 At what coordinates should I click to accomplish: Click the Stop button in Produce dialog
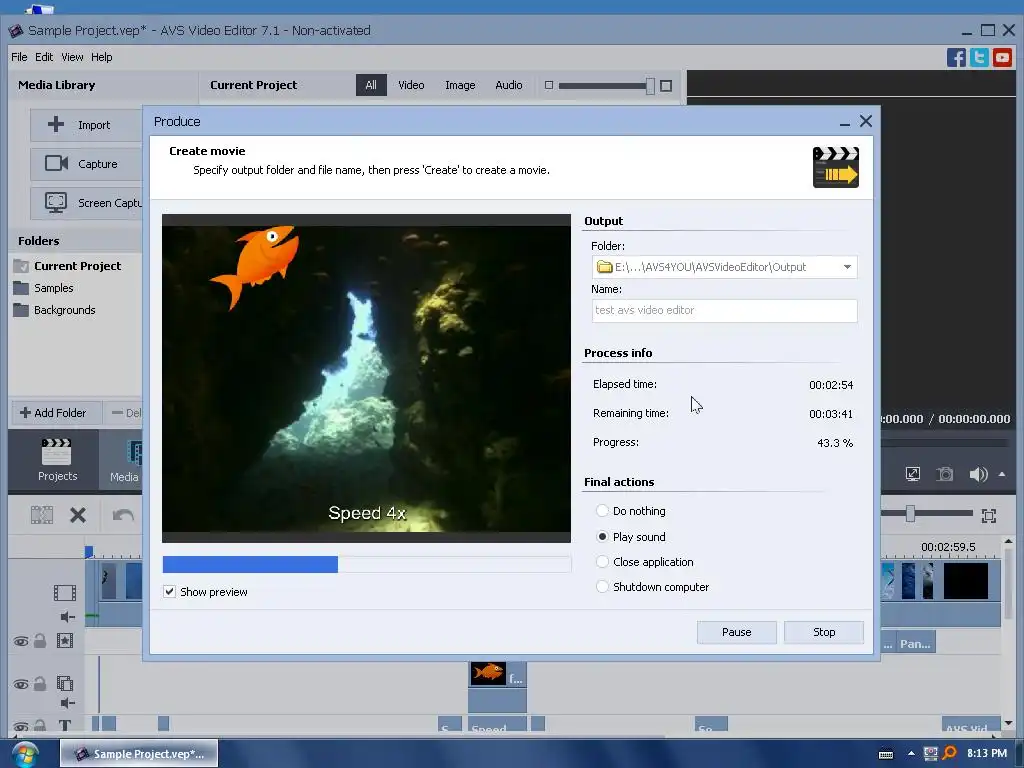[x=824, y=632]
